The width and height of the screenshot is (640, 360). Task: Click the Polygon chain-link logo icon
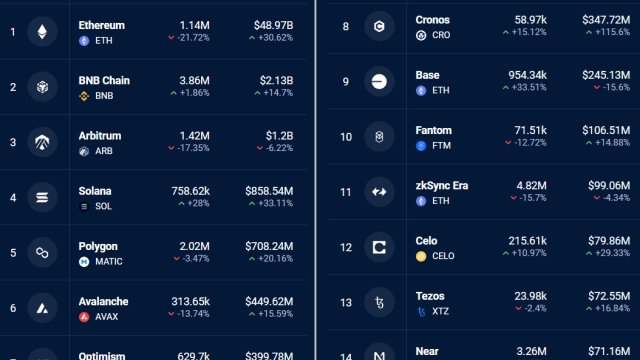tap(42, 253)
